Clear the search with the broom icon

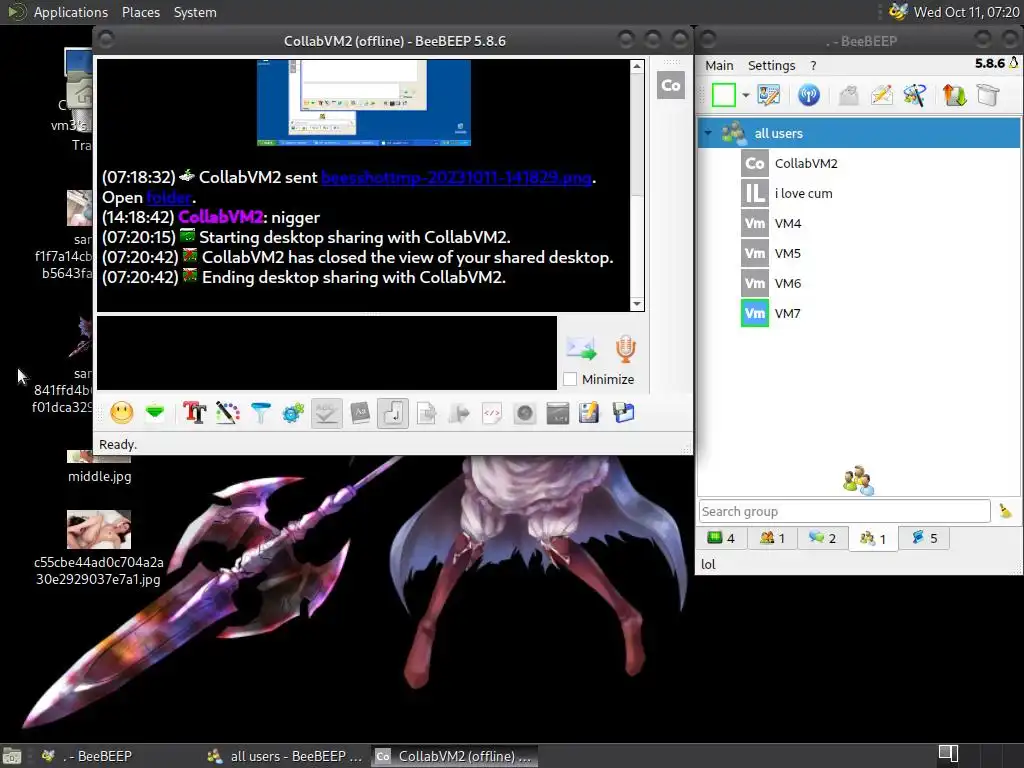coord(1006,511)
